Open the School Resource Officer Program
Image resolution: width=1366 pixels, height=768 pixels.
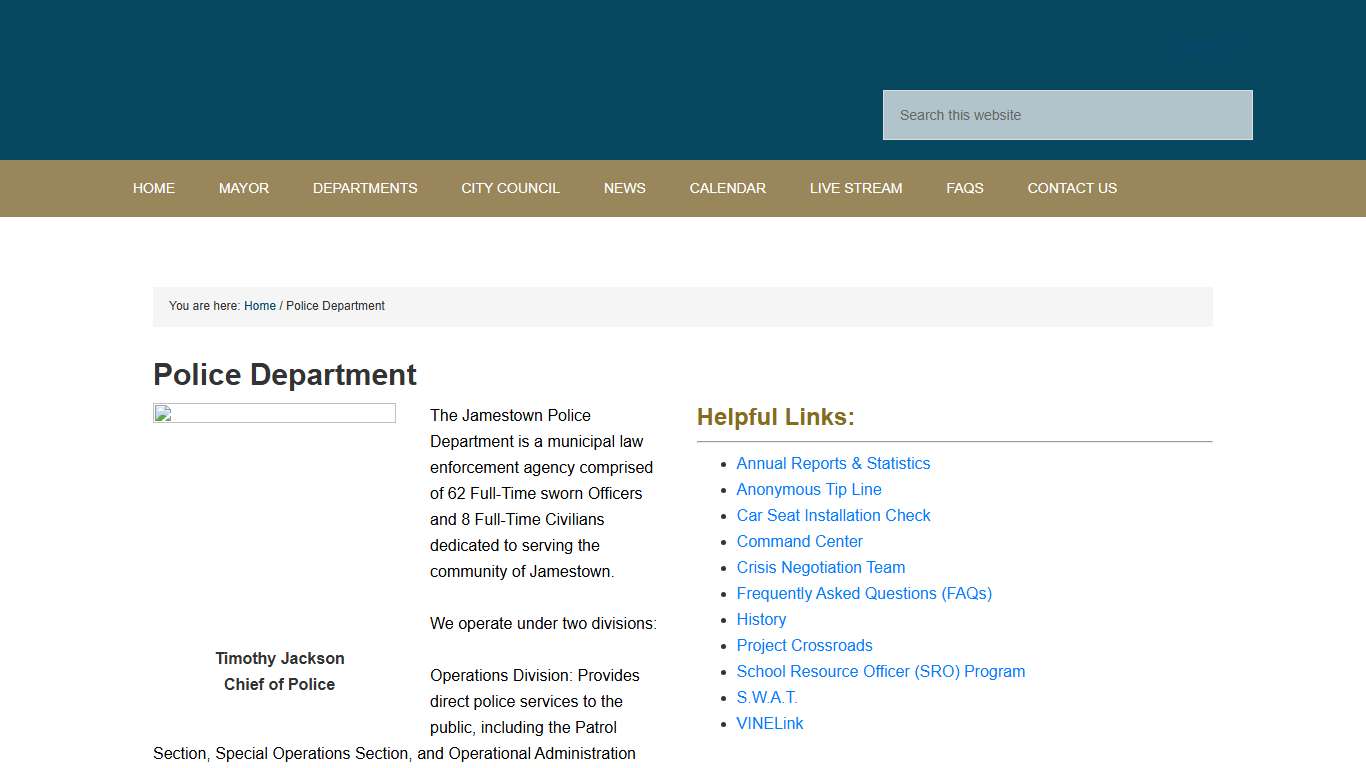pyautogui.click(x=880, y=671)
